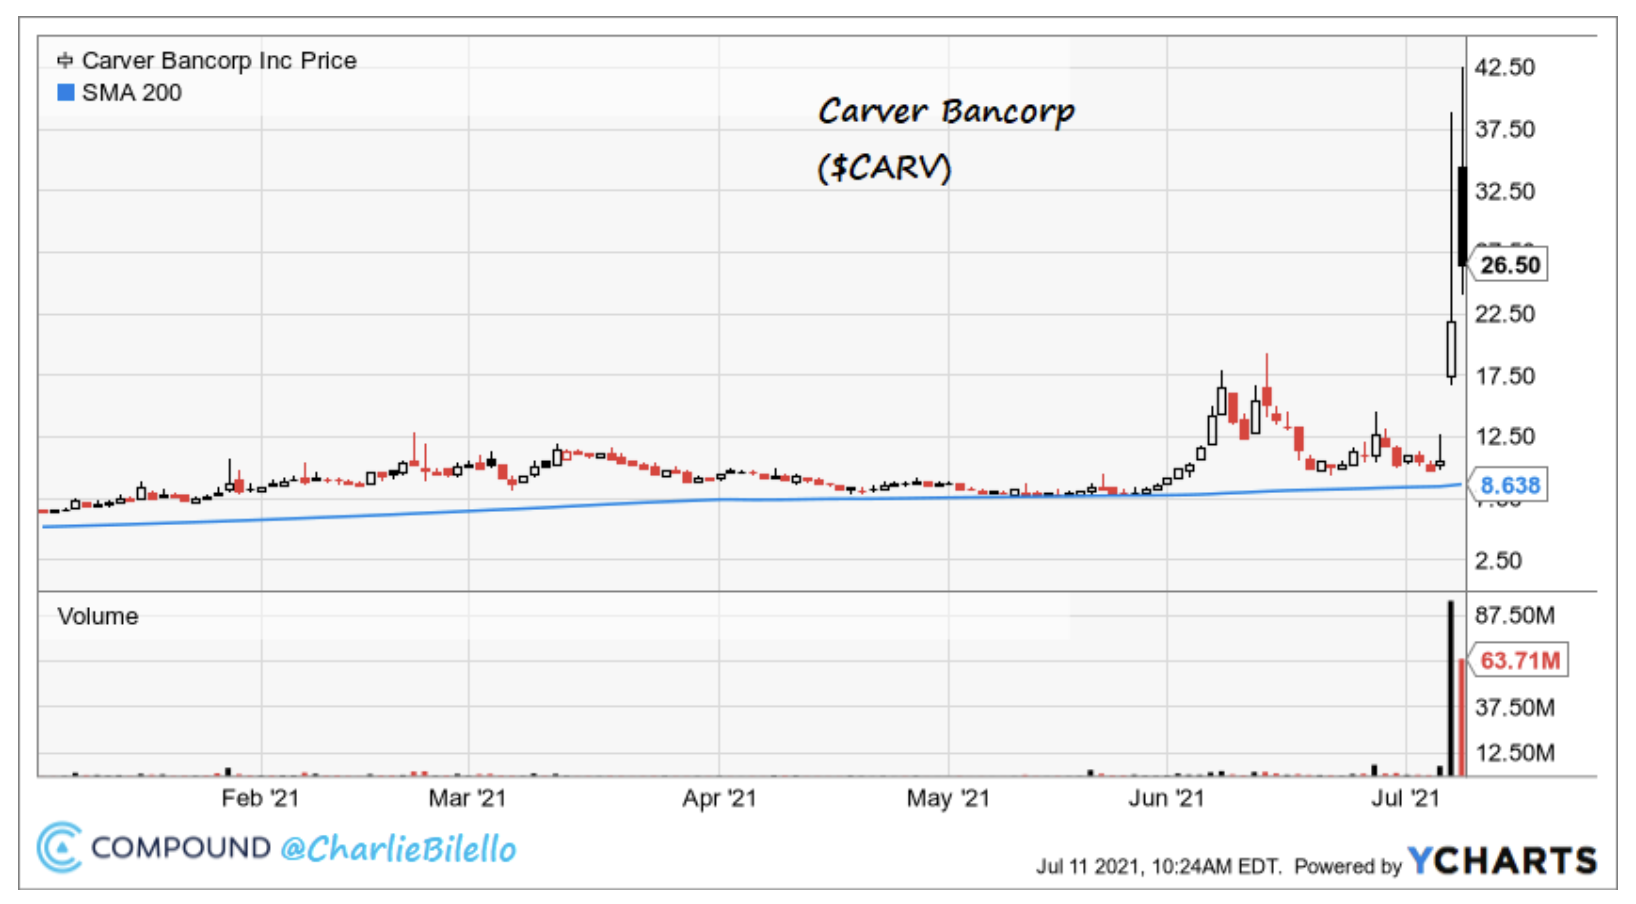1636x904 pixels.
Task: Click the Jul '21 date label
Action: pyautogui.click(x=1405, y=798)
